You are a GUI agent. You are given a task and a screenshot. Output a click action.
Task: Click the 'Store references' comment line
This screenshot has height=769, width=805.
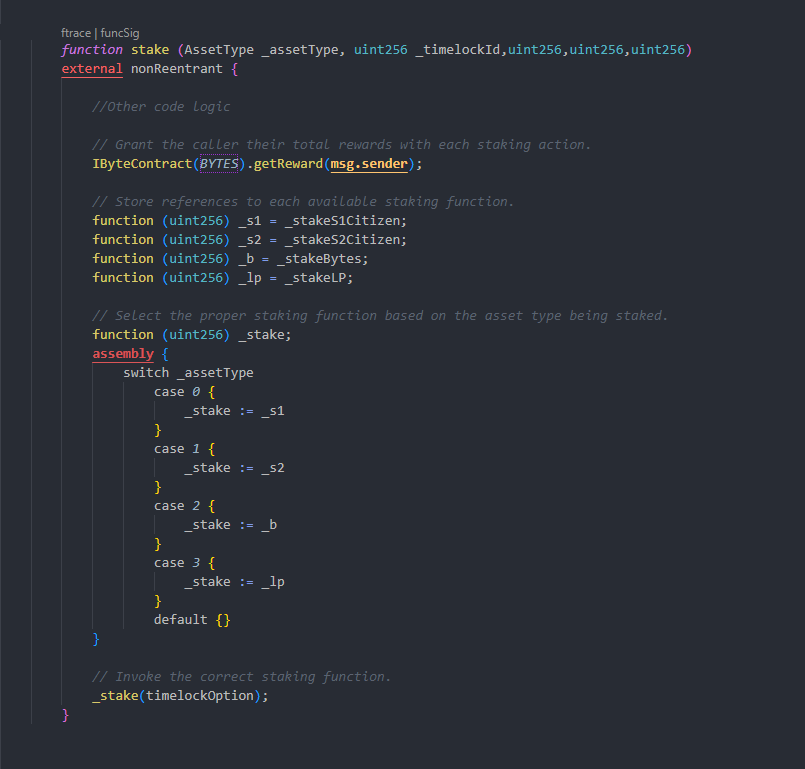pos(303,202)
